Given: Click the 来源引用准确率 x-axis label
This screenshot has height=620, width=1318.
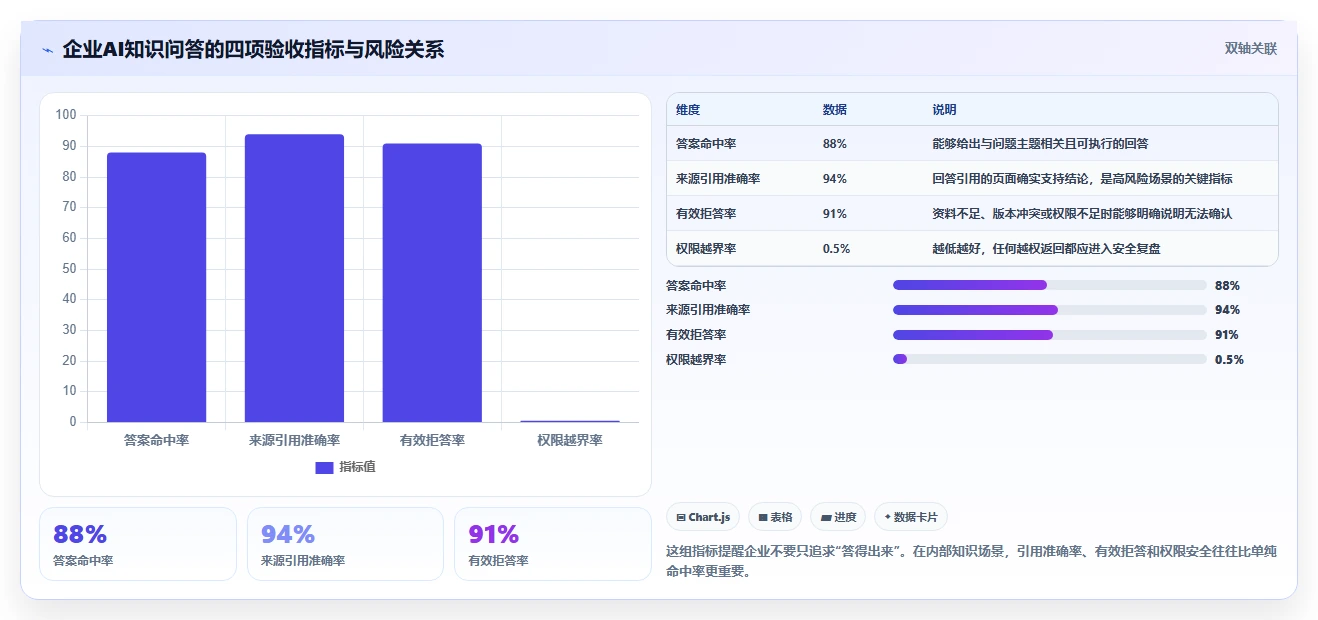Looking at the screenshot, I should pos(294,440).
